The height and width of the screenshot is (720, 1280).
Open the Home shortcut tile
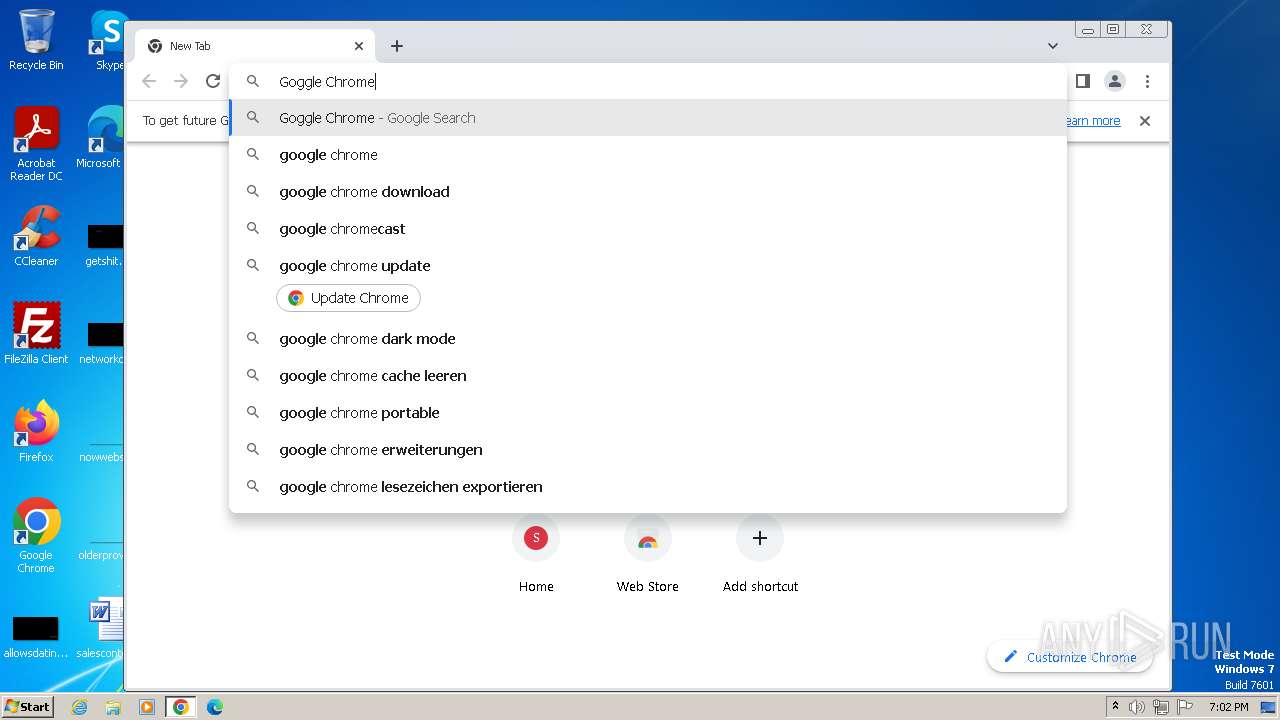click(536, 555)
